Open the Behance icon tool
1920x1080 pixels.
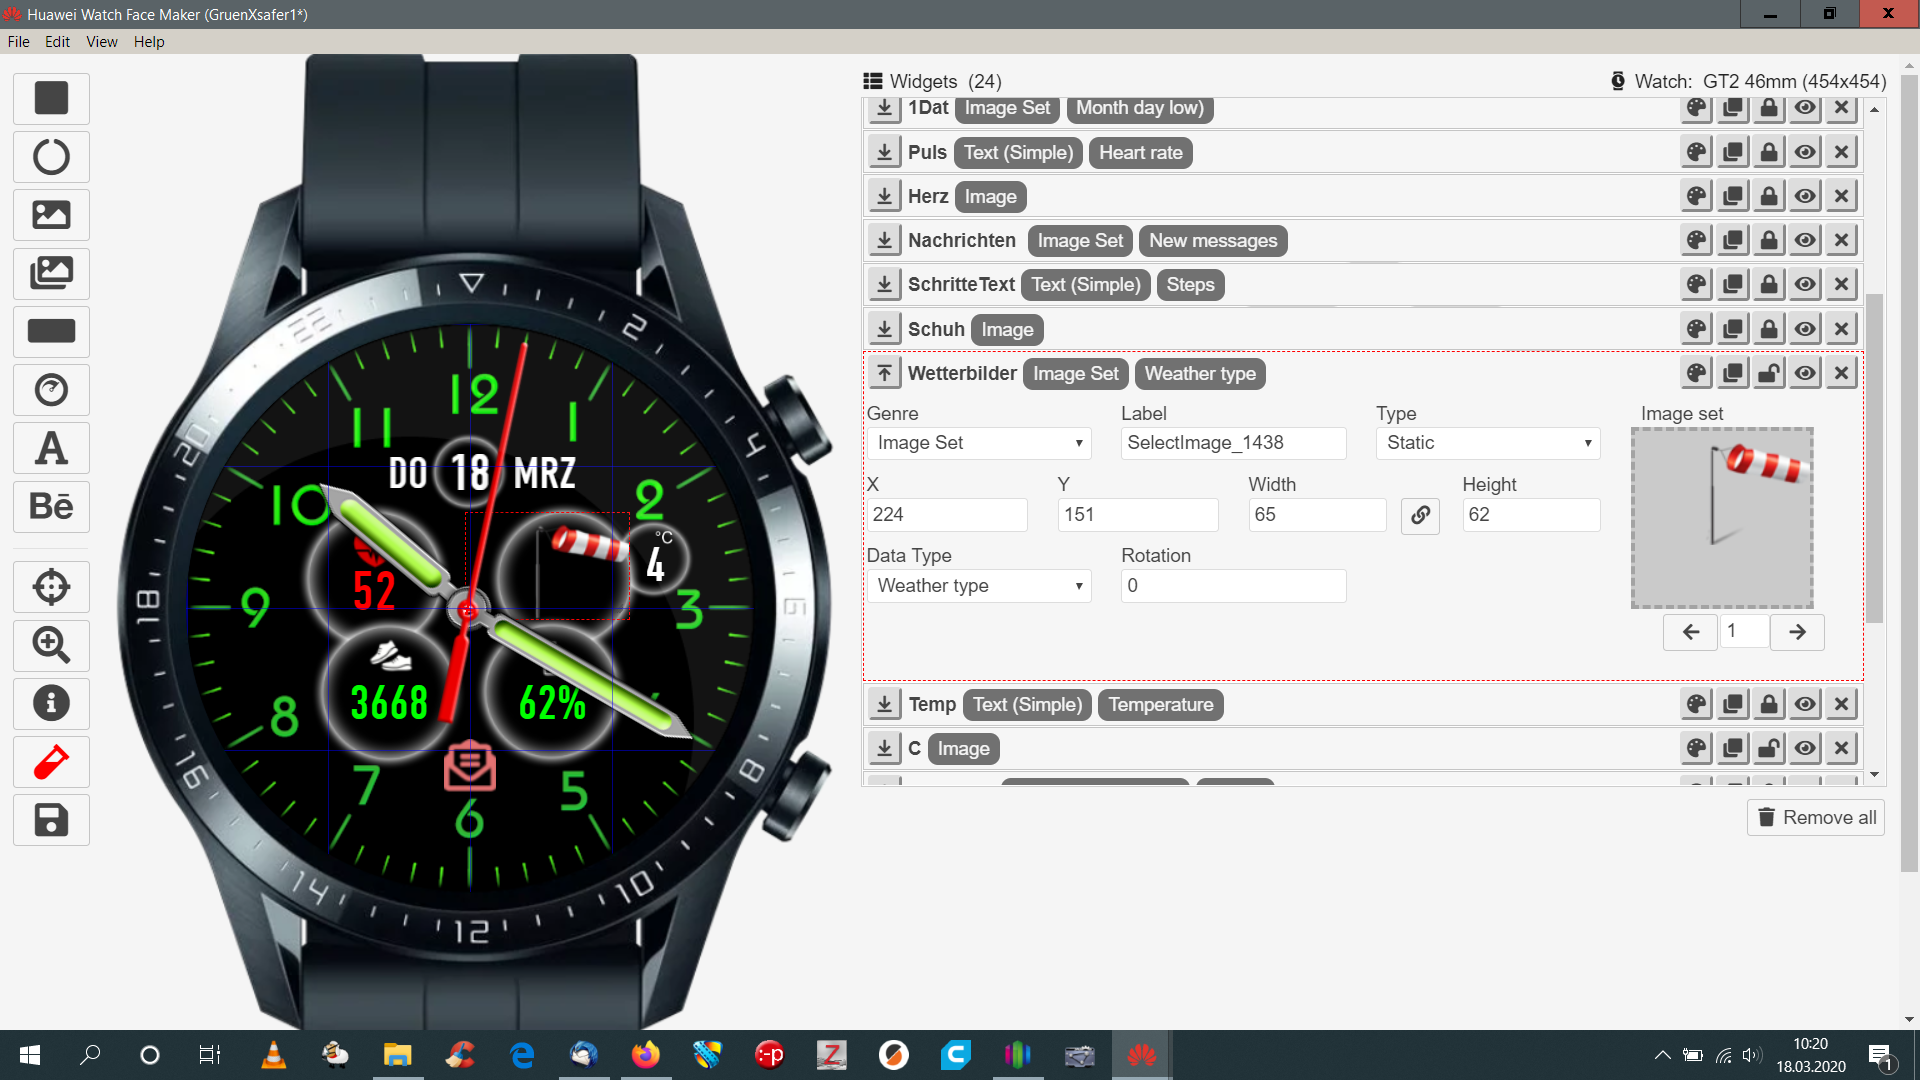[51, 506]
